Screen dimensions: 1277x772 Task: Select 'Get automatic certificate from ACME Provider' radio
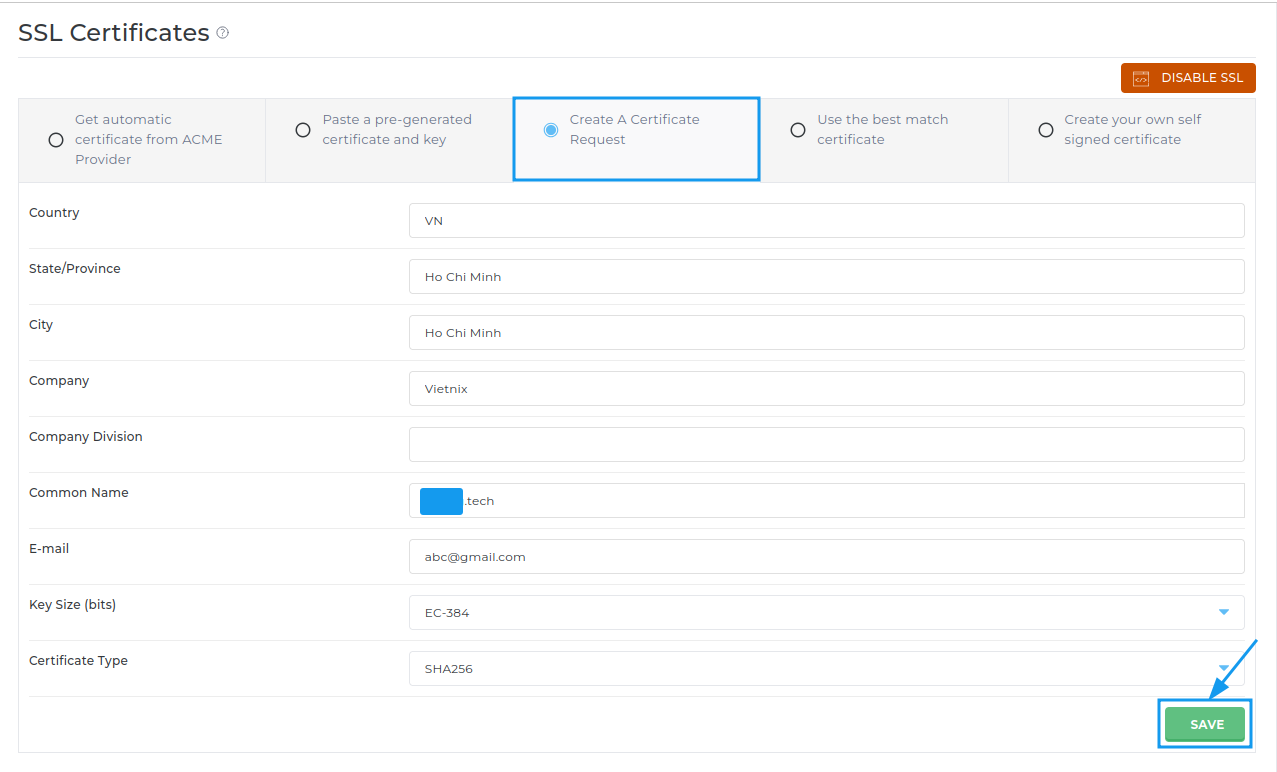[56, 140]
